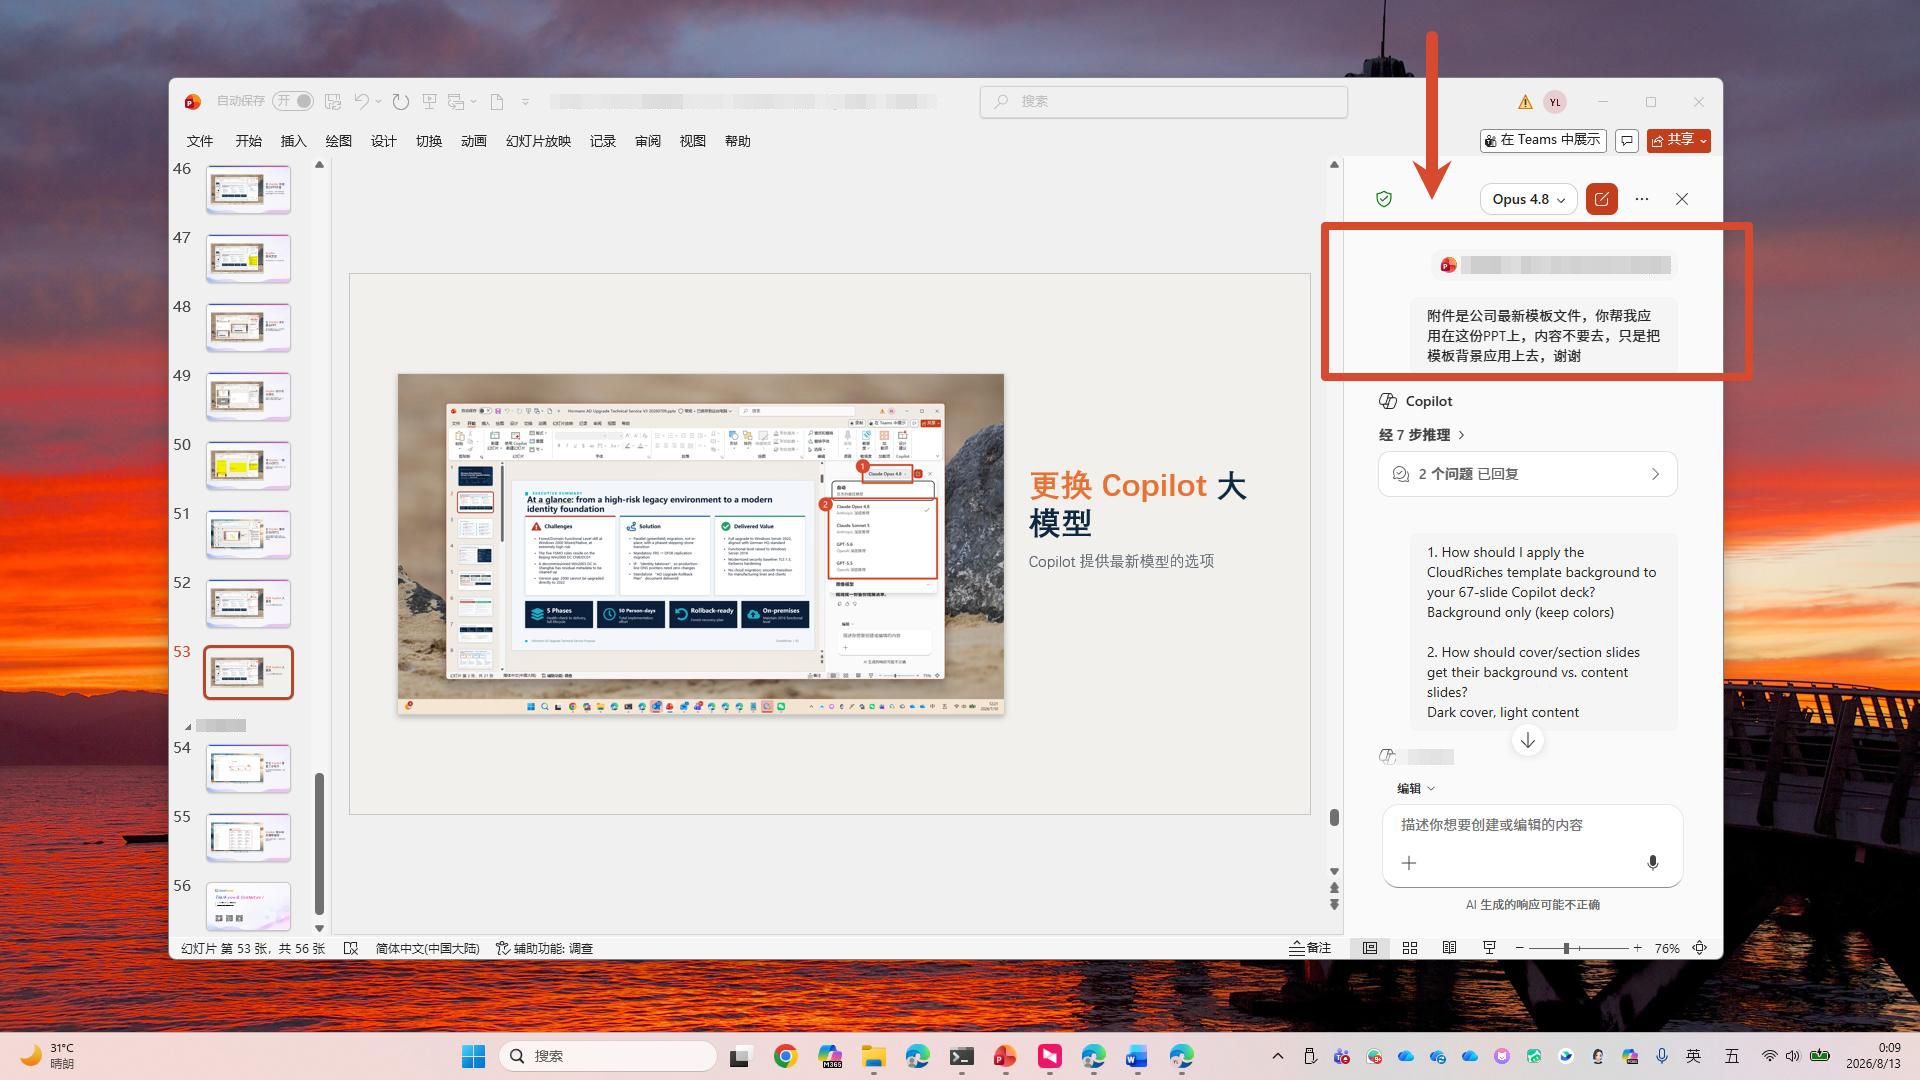1920x1080 pixels.
Task: Click the accessibility check status text
Action: 545,948
